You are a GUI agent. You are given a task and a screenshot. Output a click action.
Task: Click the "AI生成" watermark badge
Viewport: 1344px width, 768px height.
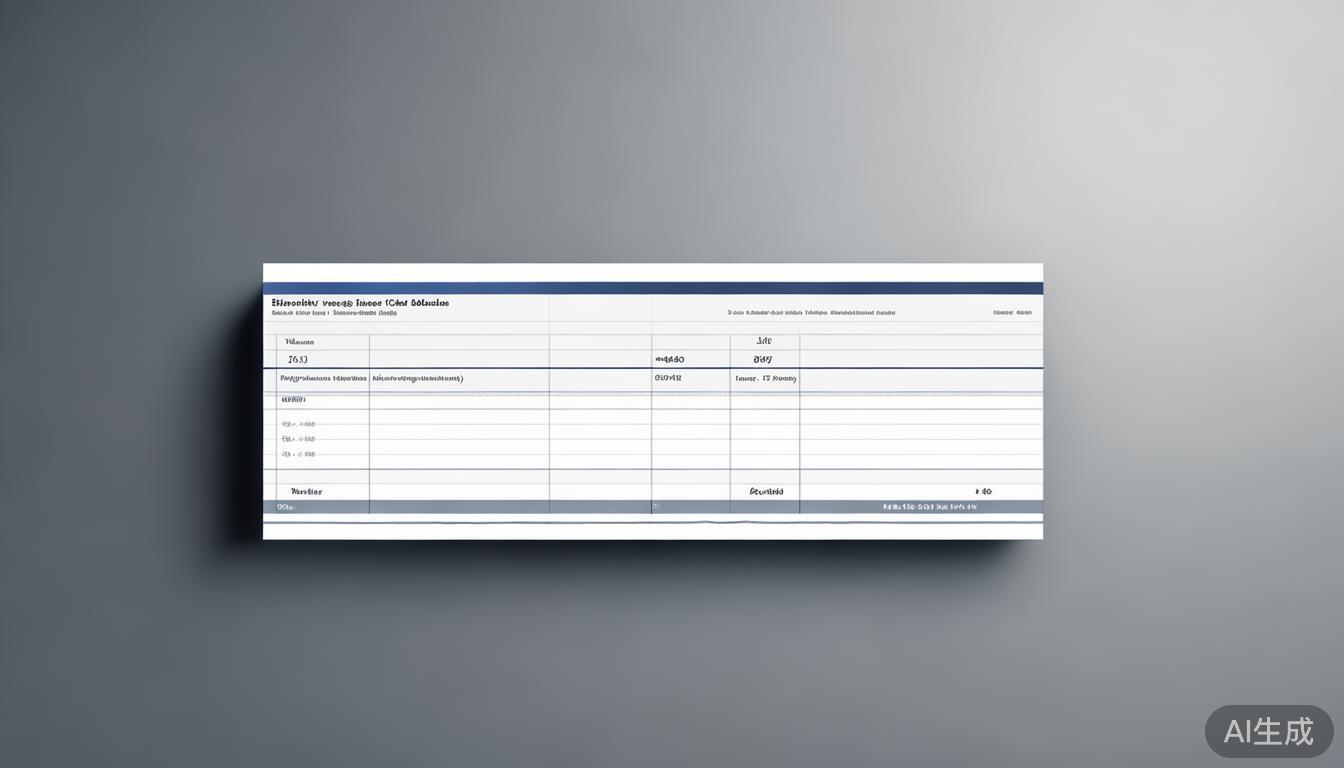[x=1268, y=731]
